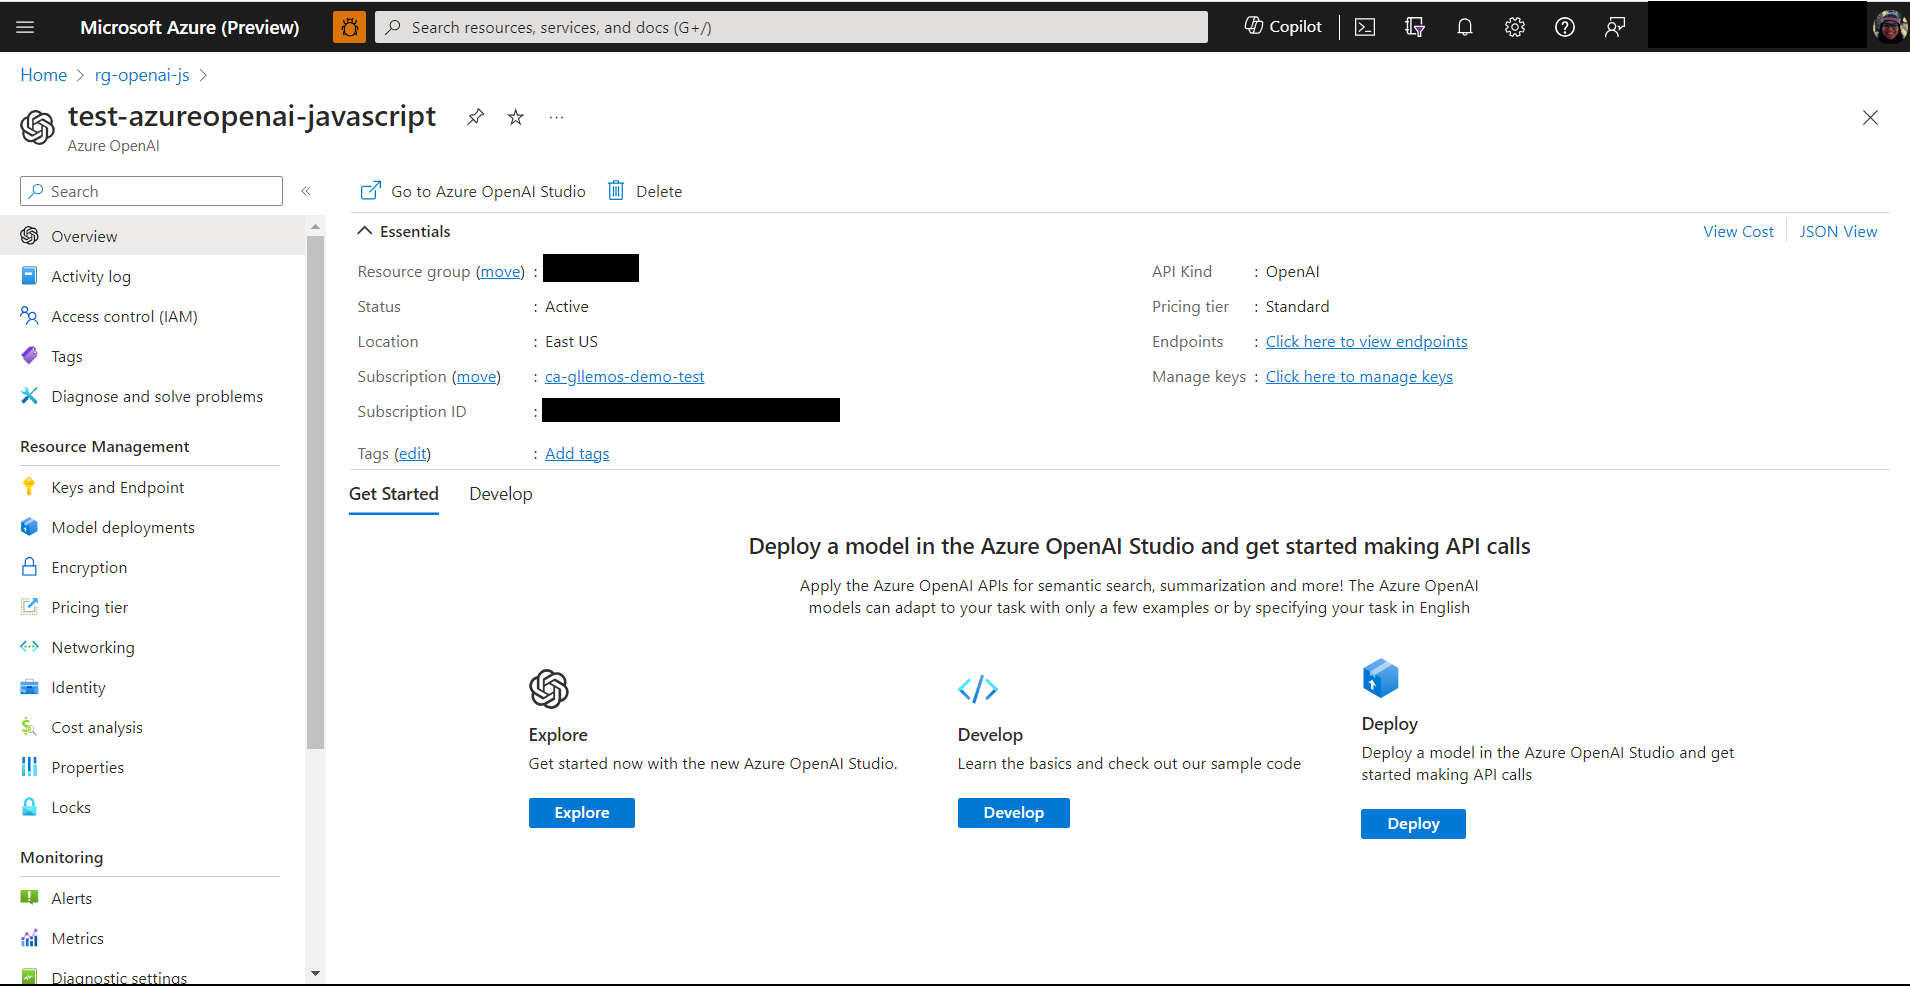Select the Get Started tab

tap(394, 494)
